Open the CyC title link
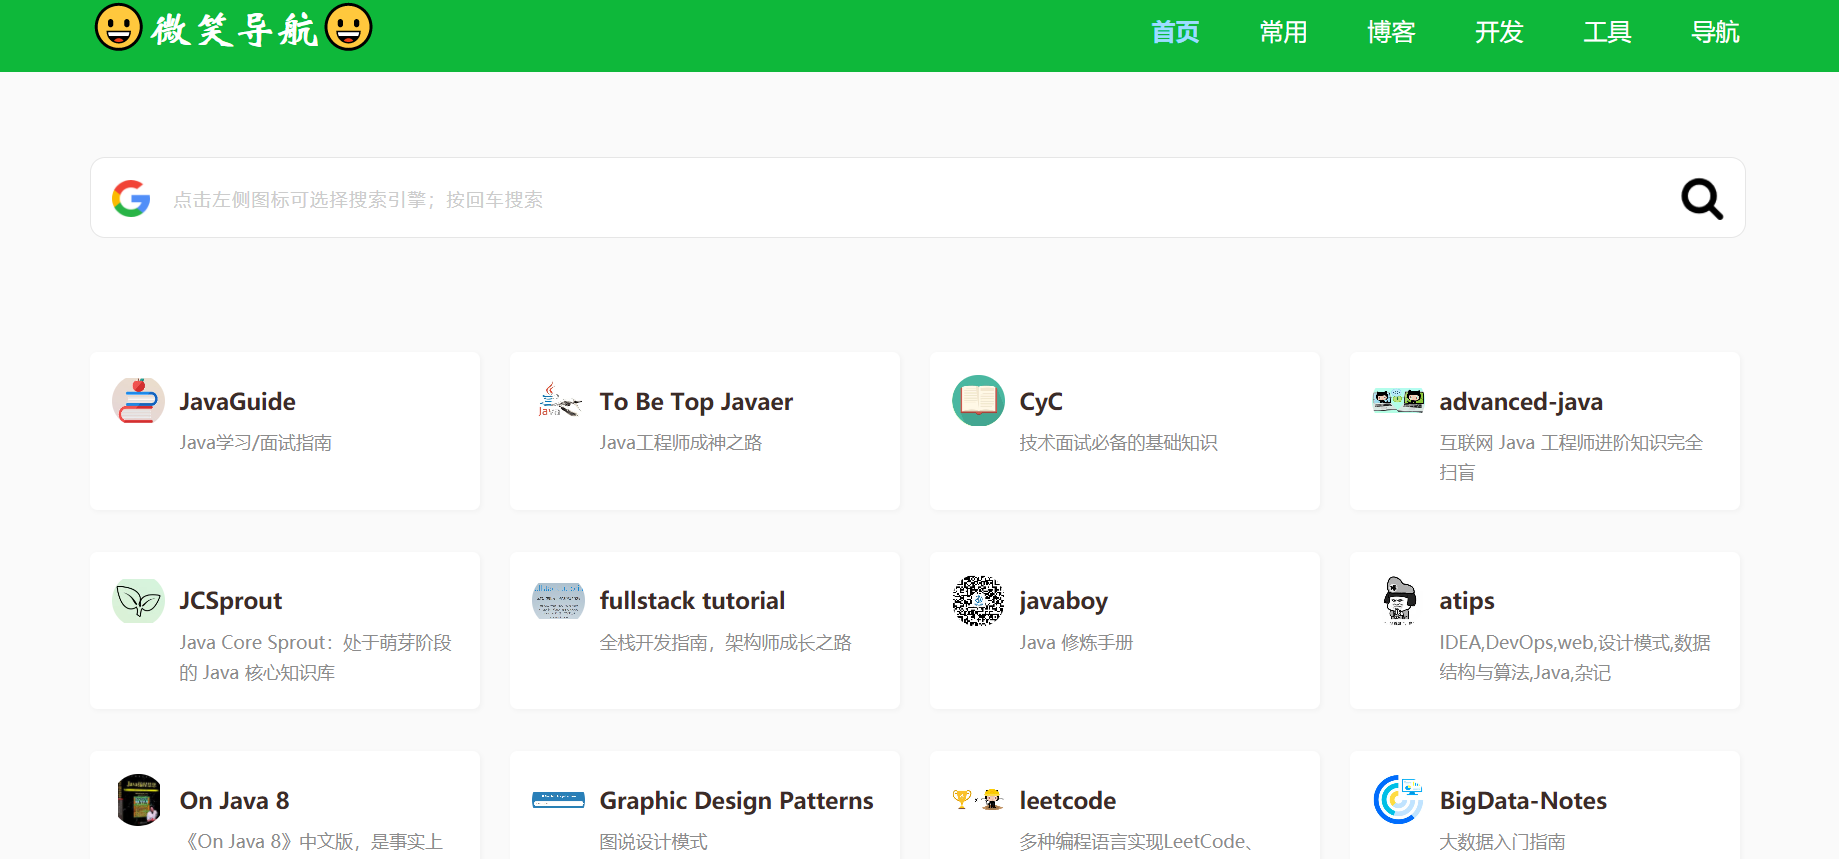 [1041, 401]
